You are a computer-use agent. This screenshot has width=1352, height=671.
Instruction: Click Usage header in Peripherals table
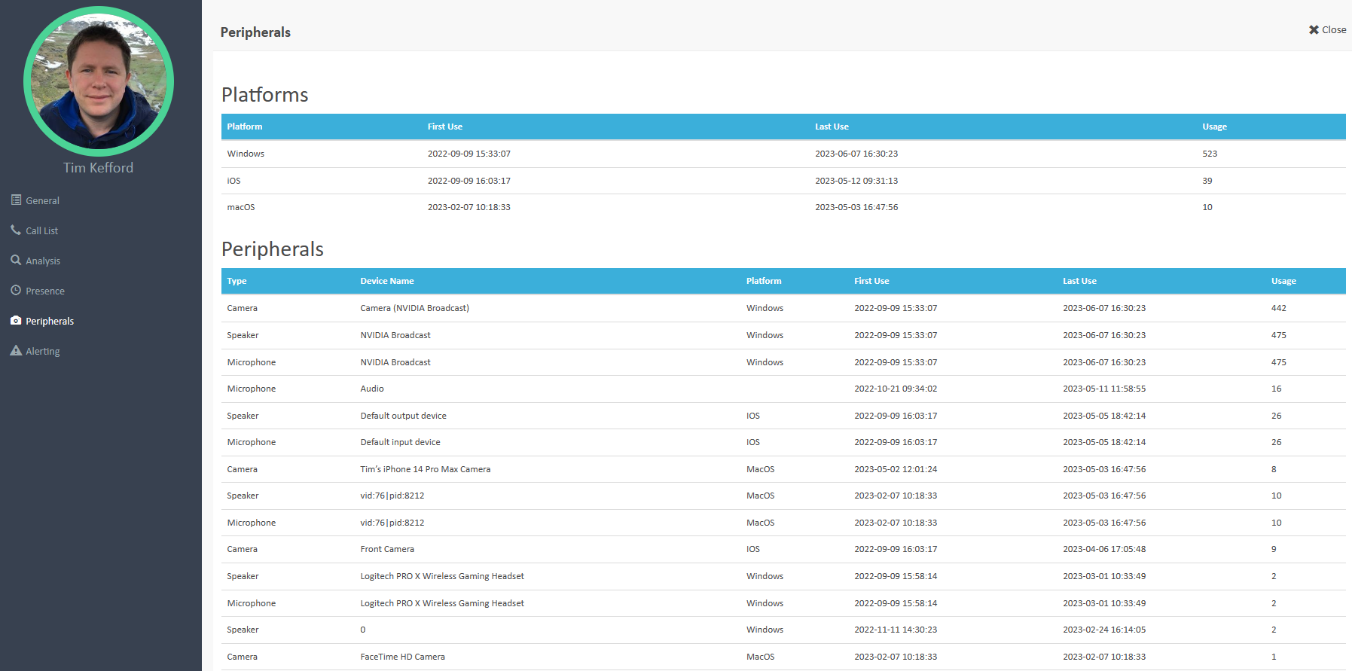pyautogui.click(x=1283, y=281)
